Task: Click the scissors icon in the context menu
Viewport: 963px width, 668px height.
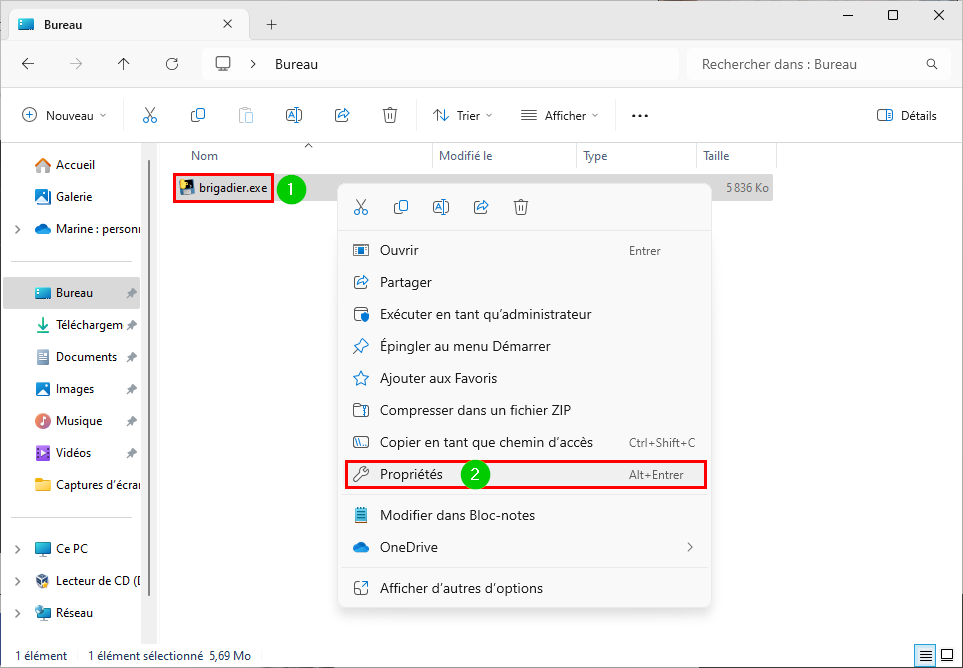Action: 361,208
